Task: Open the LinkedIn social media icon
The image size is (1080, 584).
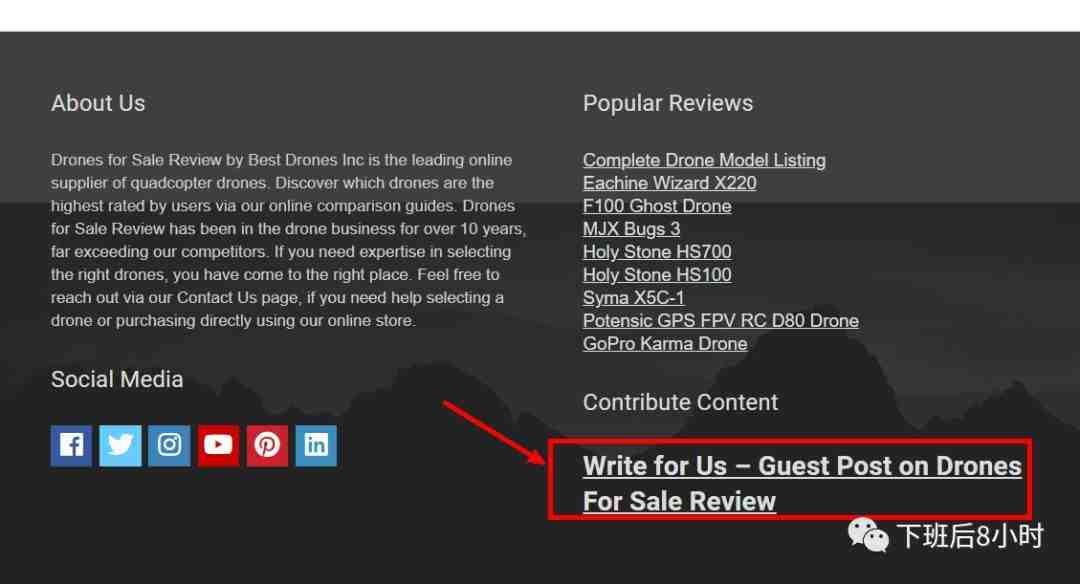Action: click(x=316, y=446)
